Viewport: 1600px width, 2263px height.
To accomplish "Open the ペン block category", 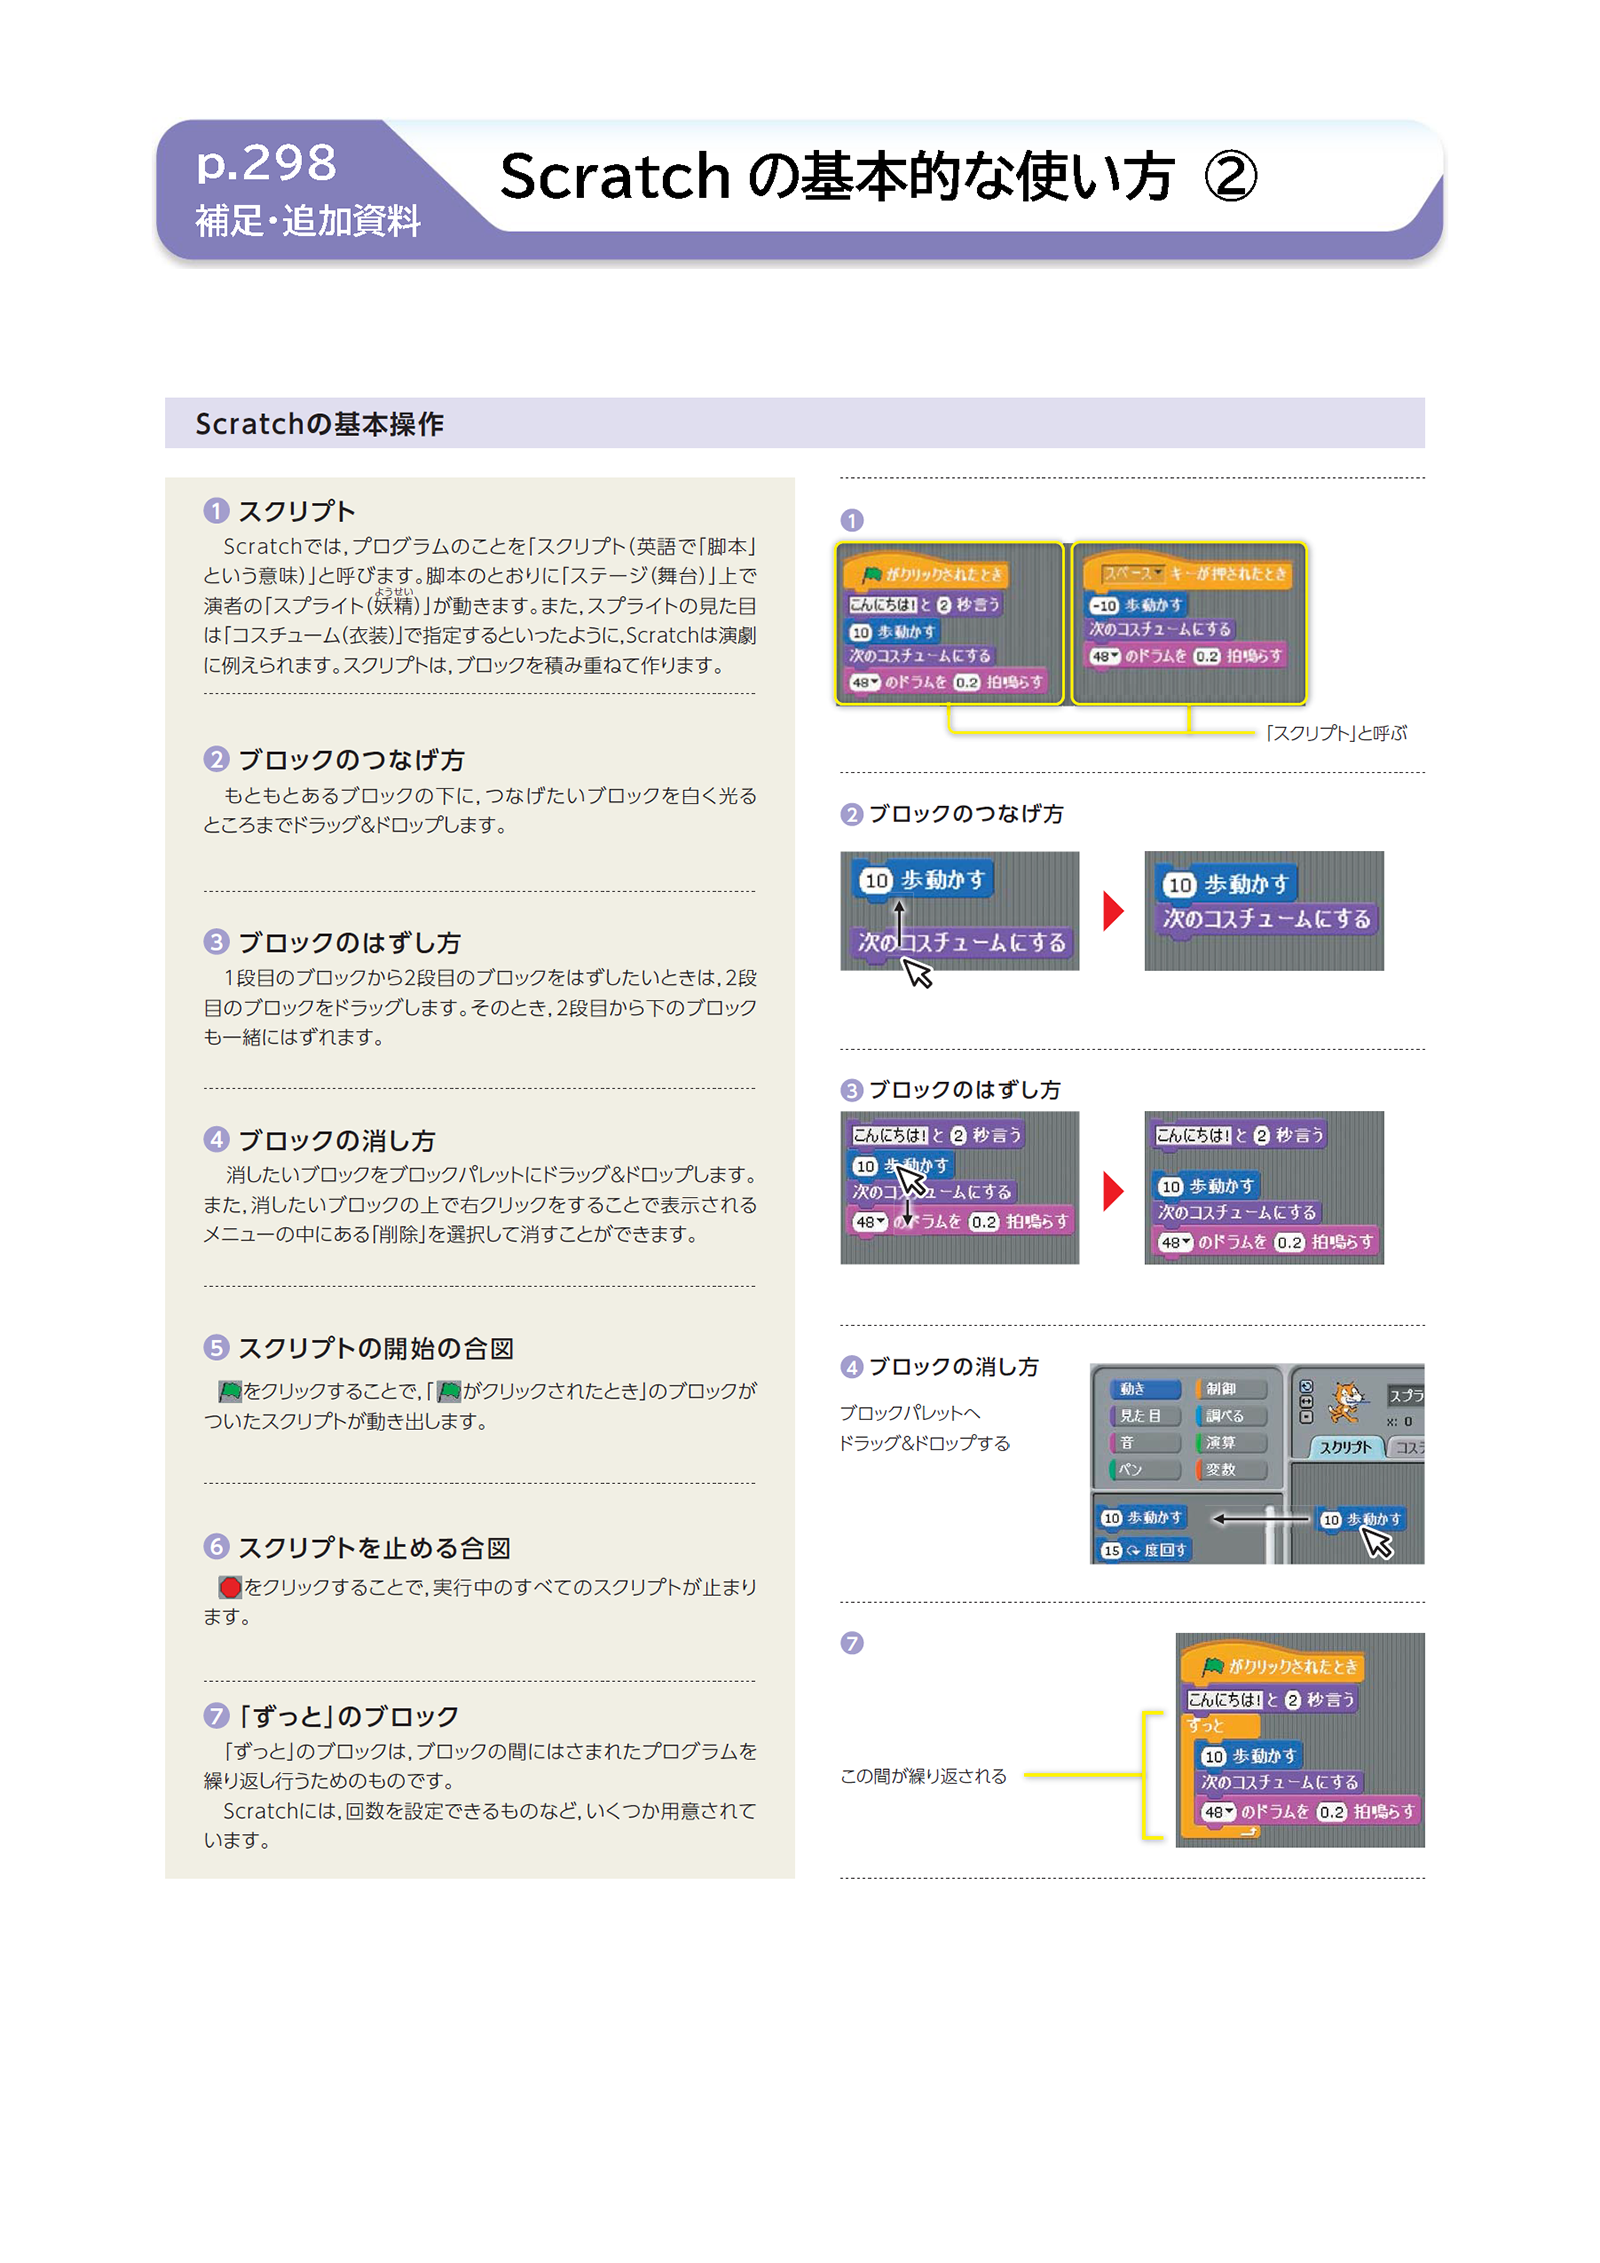I will coord(1145,1469).
